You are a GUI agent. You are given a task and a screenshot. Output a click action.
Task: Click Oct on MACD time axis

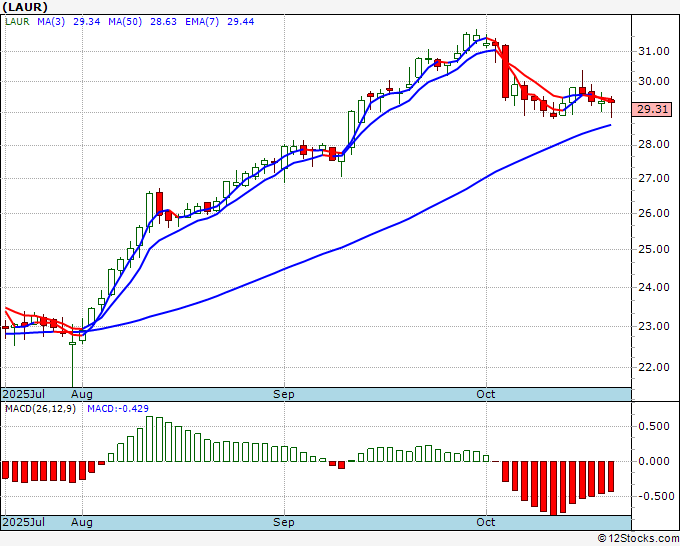pyautogui.click(x=485, y=522)
